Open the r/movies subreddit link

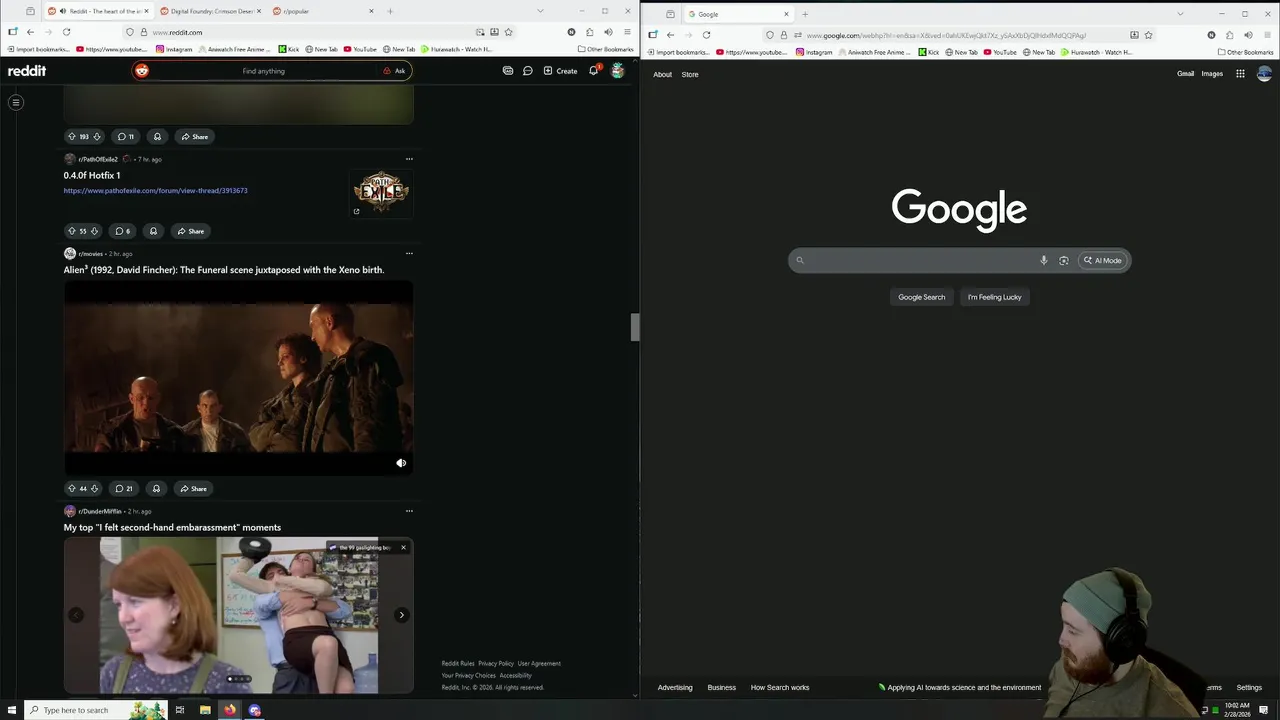pyautogui.click(x=90, y=254)
